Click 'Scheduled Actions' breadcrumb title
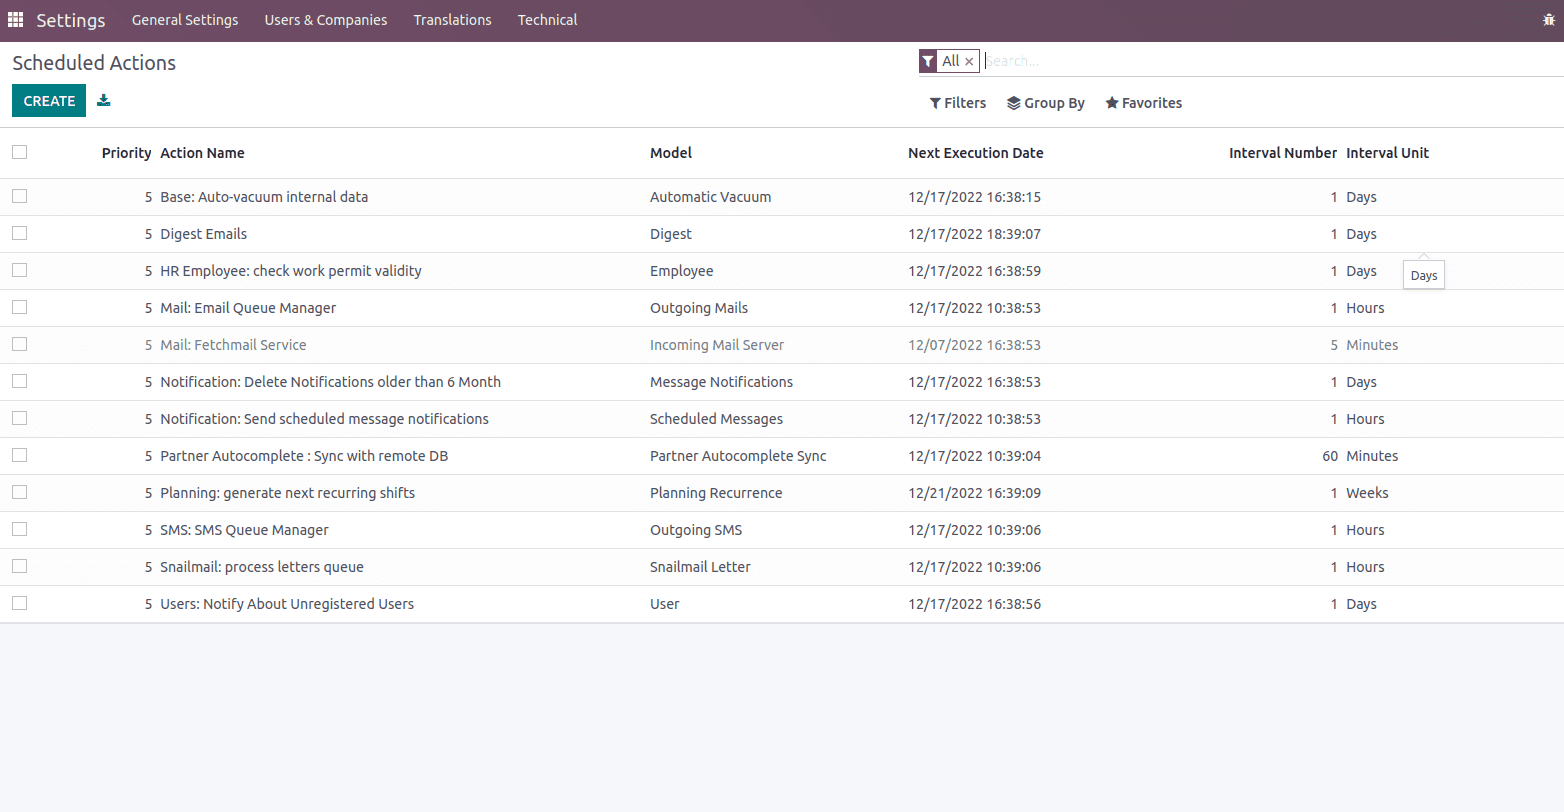Image resolution: width=1564 pixels, height=812 pixels. 94,63
